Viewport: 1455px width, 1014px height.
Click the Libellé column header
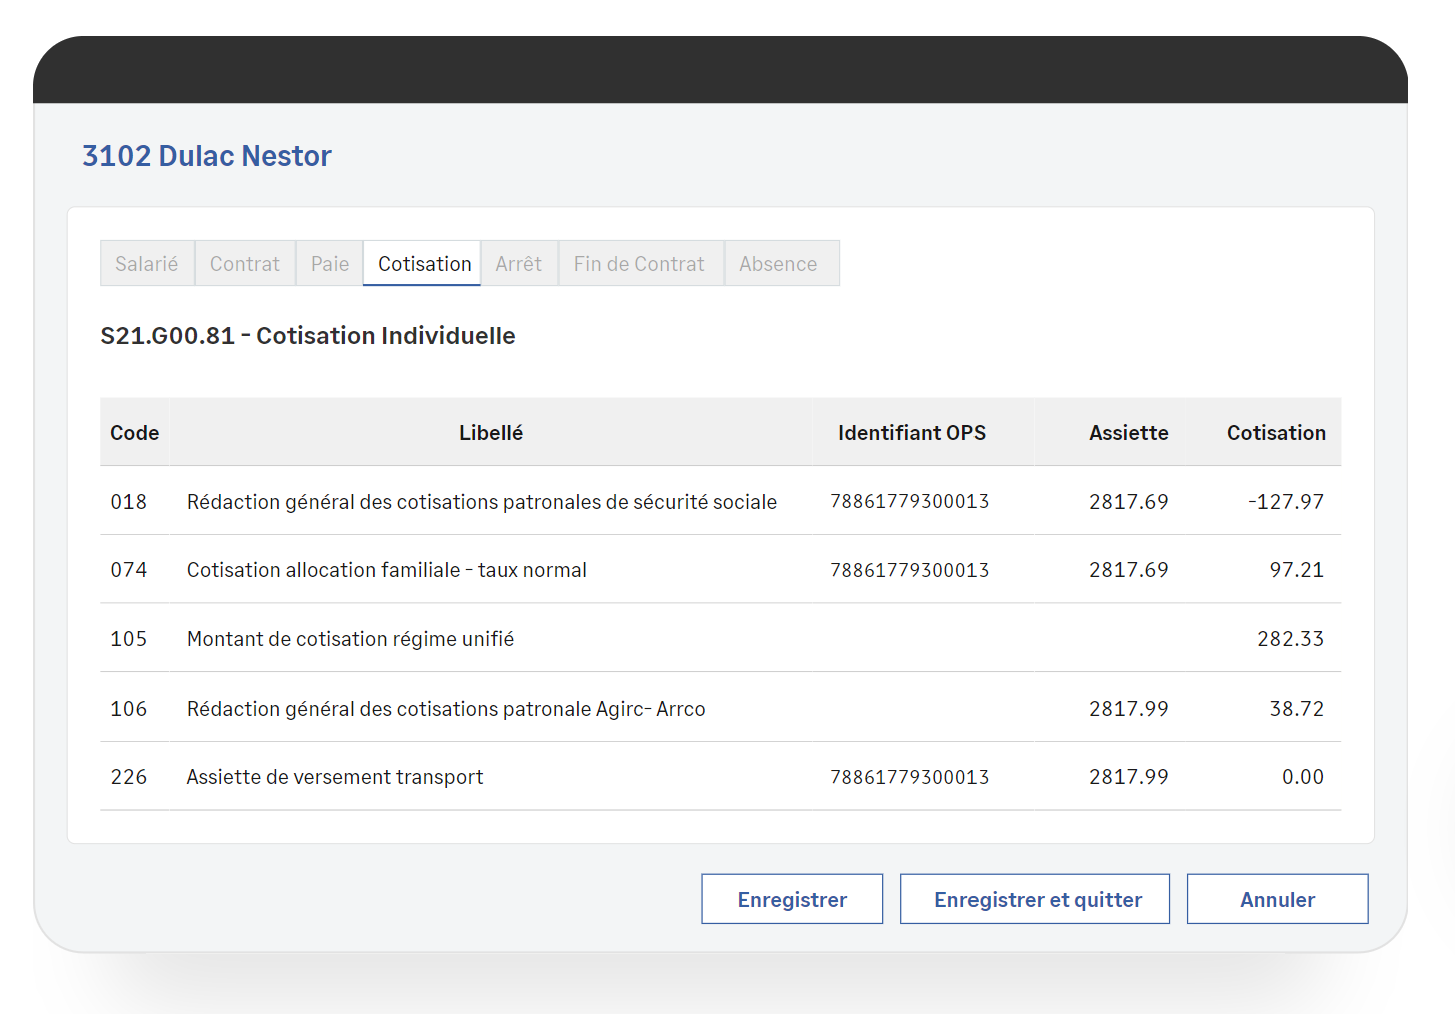pyautogui.click(x=491, y=433)
